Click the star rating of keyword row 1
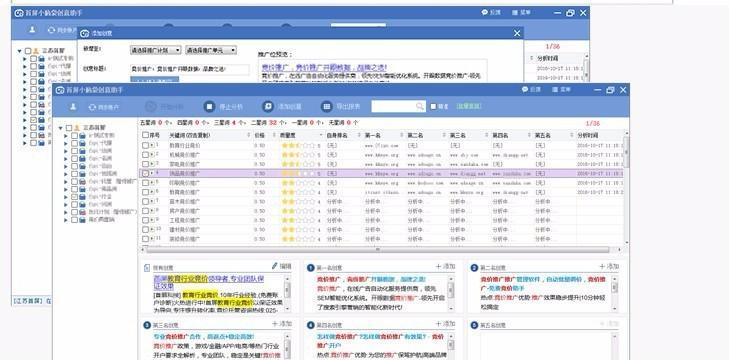Screen dimensions: 729x360 coord(298,145)
